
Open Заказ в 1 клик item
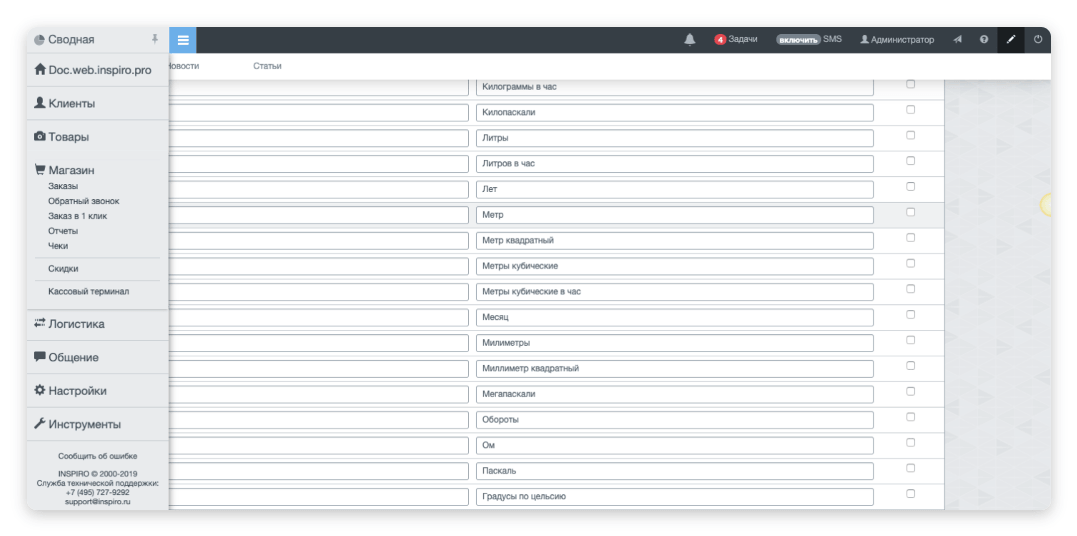pos(78,216)
